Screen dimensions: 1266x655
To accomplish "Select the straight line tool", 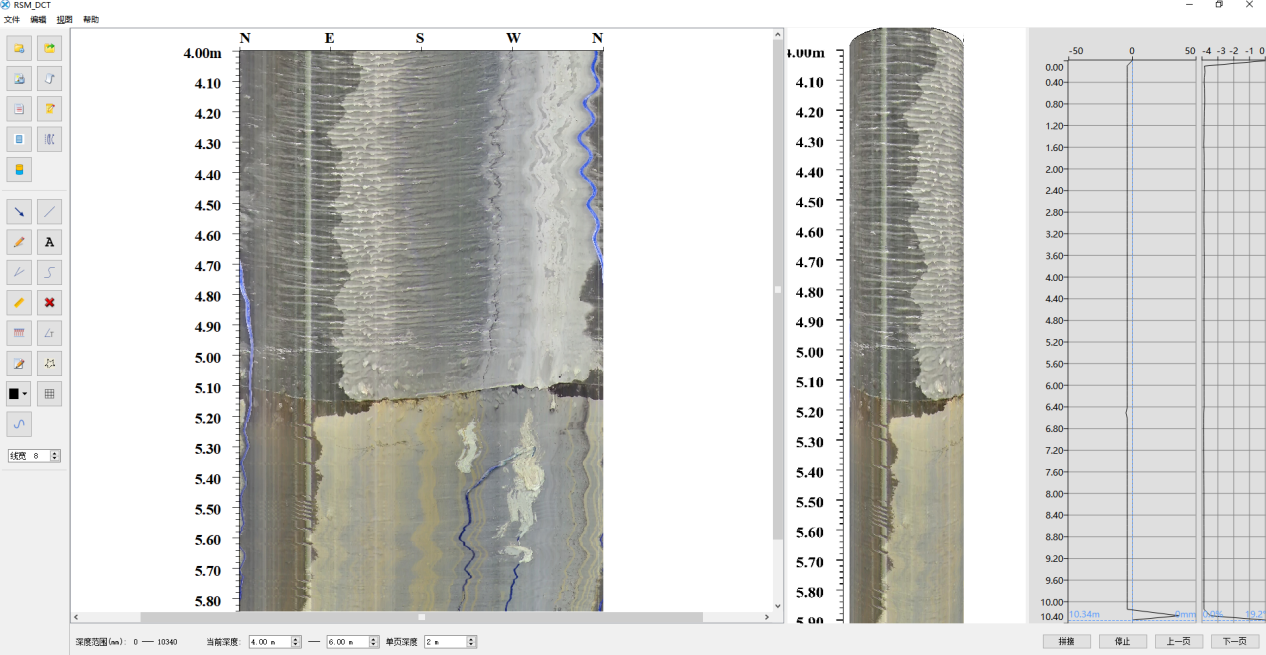I will click(x=49, y=211).
